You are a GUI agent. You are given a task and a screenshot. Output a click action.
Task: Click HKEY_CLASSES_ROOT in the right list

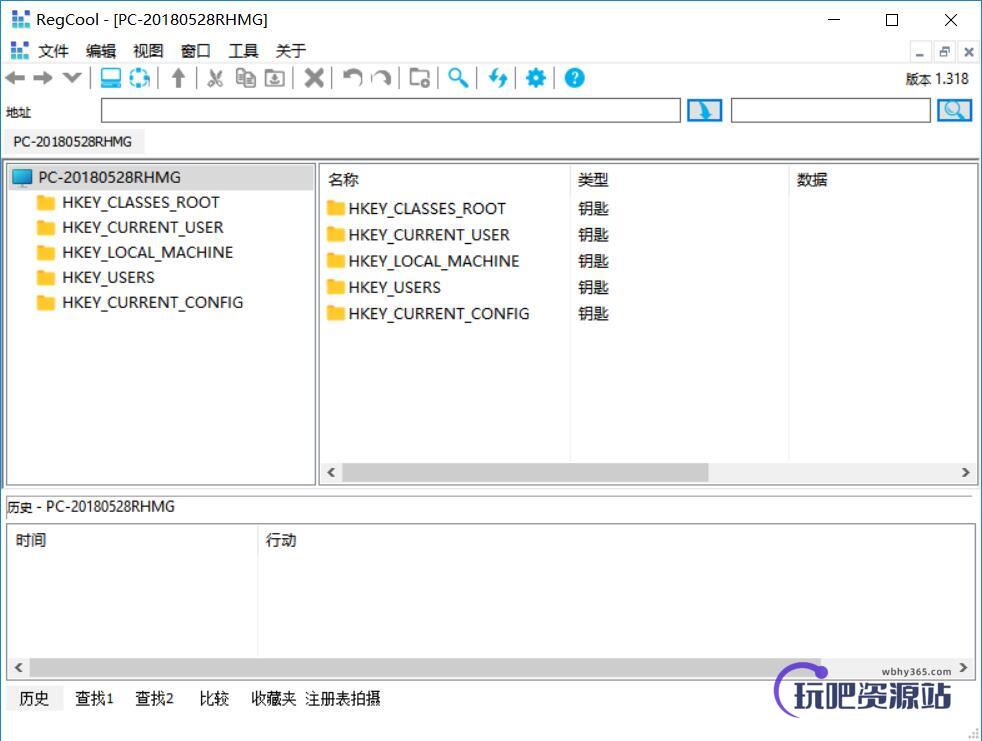pyautogui.click(x=427, y=209)
